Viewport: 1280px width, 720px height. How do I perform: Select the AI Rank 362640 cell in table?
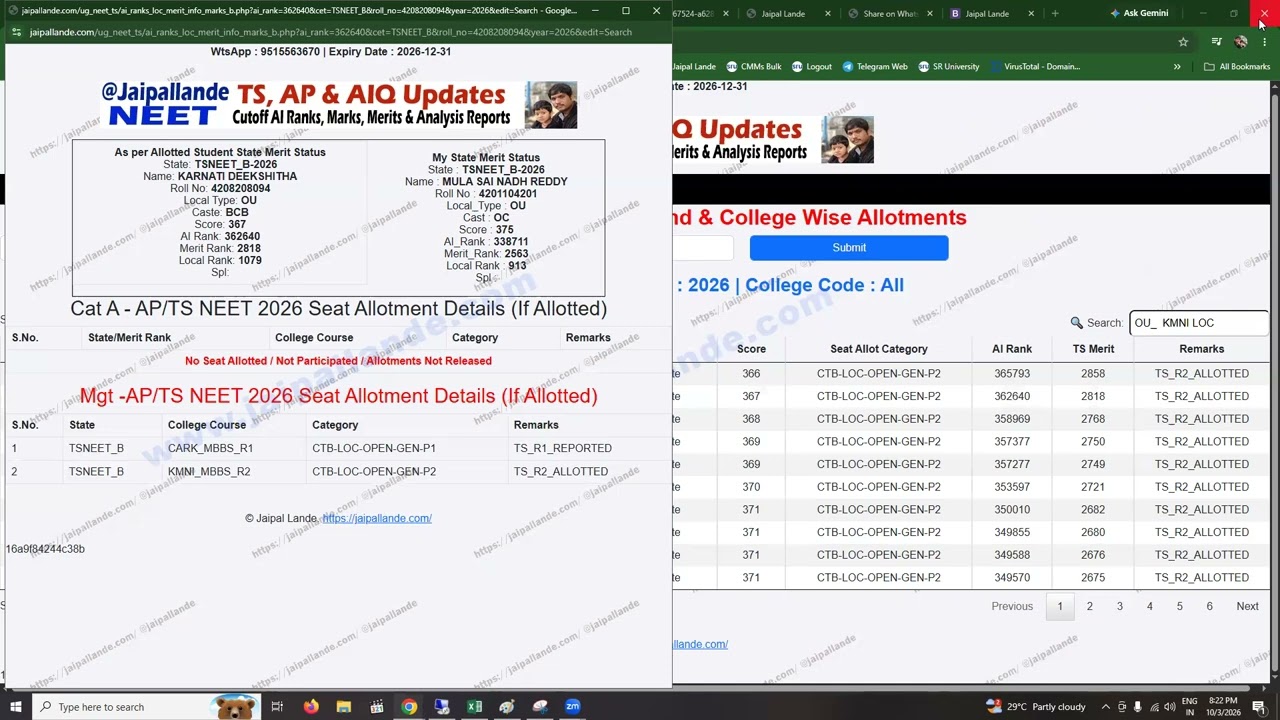click(1012, 396)
